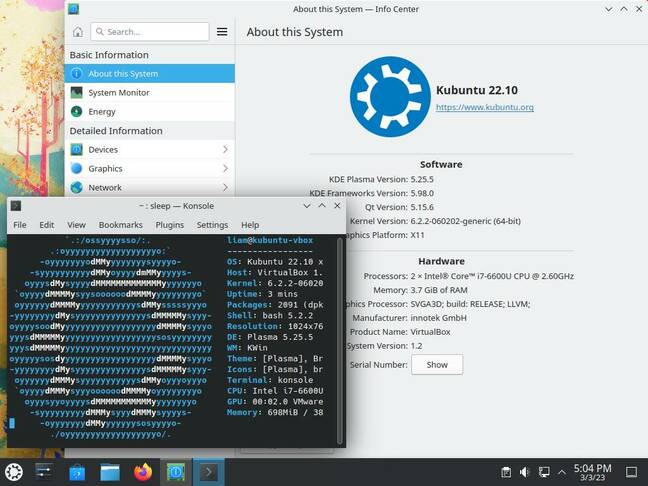Launch Firefox from taskbar
648x486 pixels.
point(143,472)
